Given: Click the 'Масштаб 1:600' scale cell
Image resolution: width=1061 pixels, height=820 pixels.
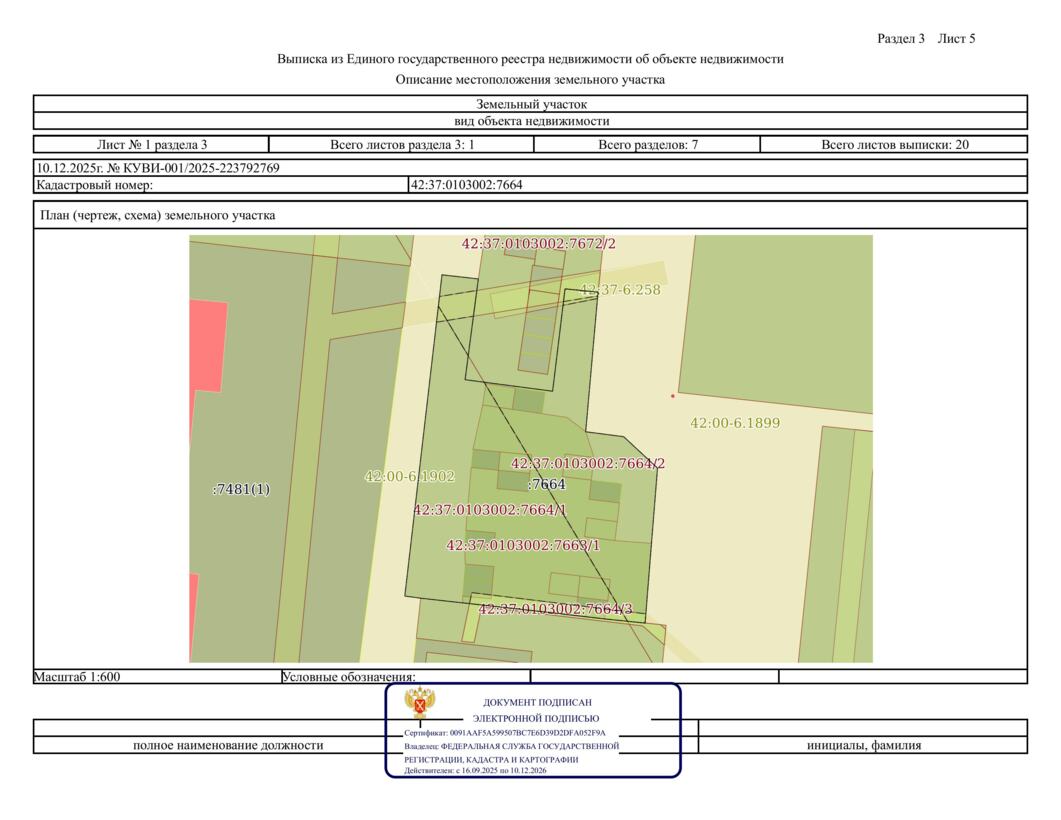Looking at the screenshot, I should 78,677.
